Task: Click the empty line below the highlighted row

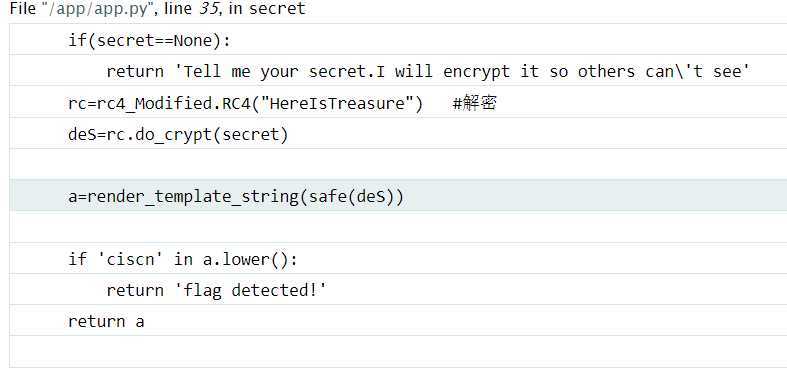Action: [398, 227]
